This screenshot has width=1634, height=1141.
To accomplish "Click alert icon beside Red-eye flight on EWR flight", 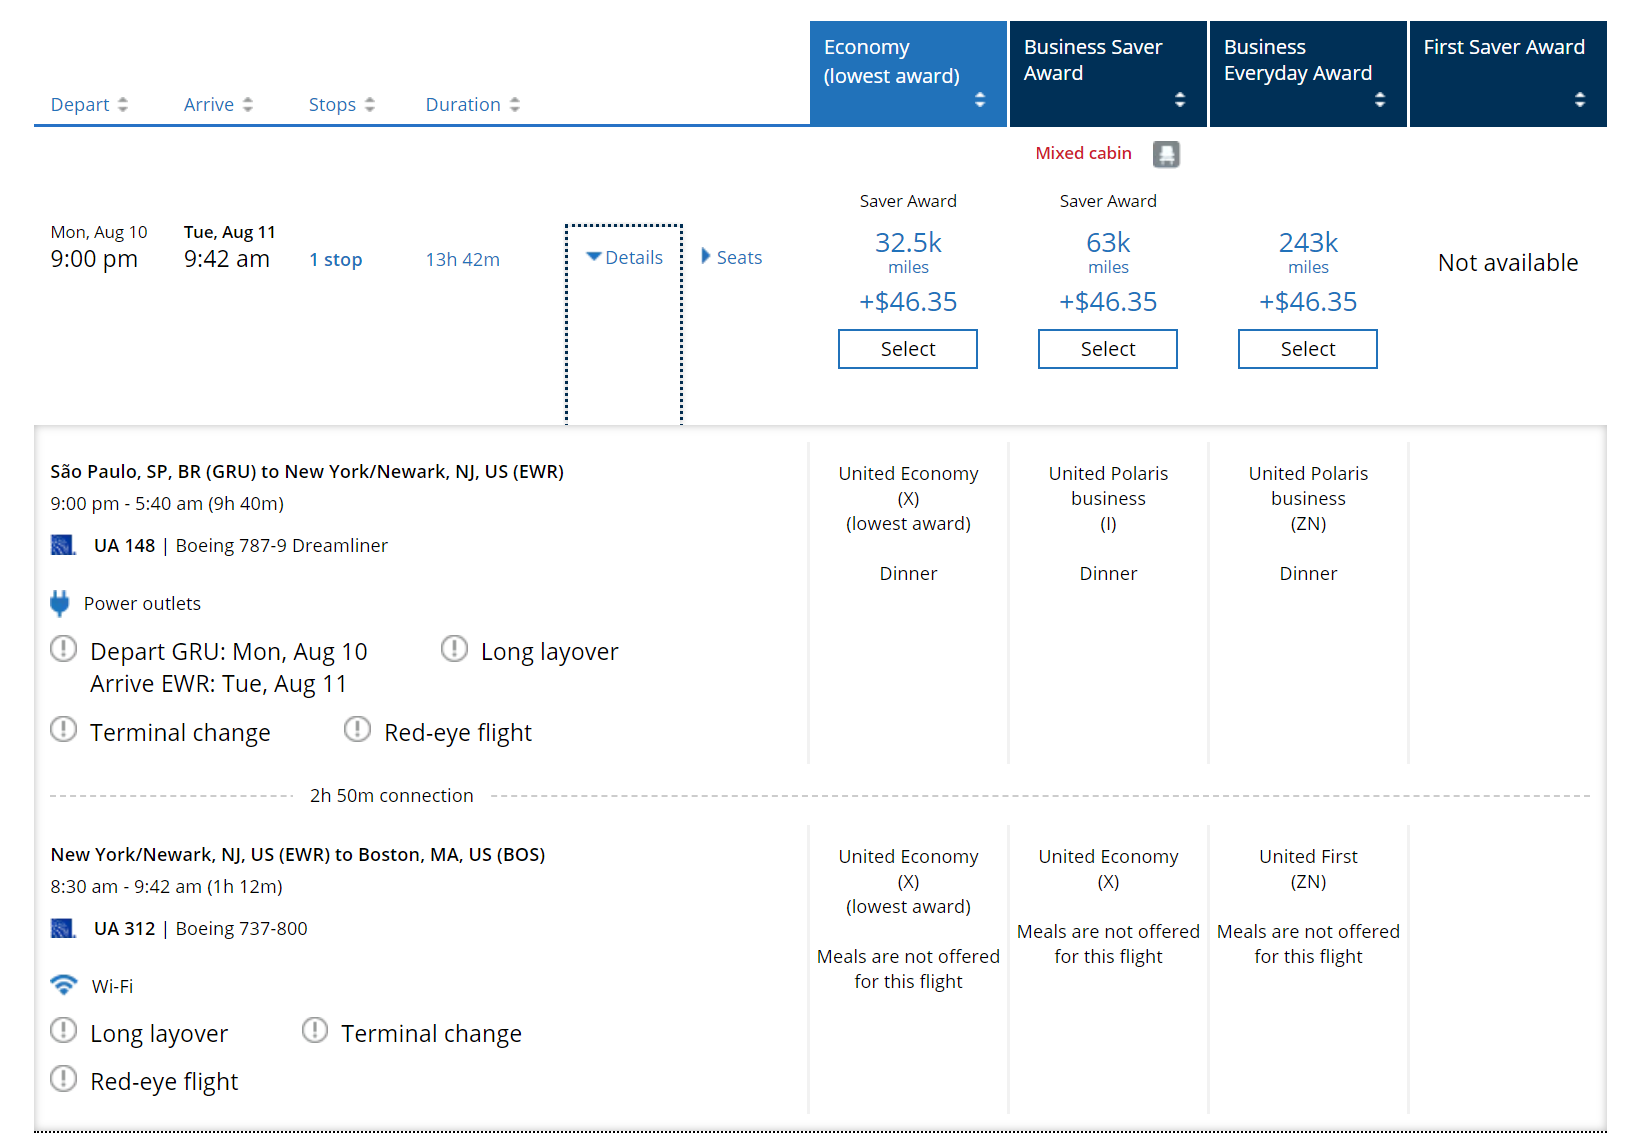I will tap(63, 1078).
